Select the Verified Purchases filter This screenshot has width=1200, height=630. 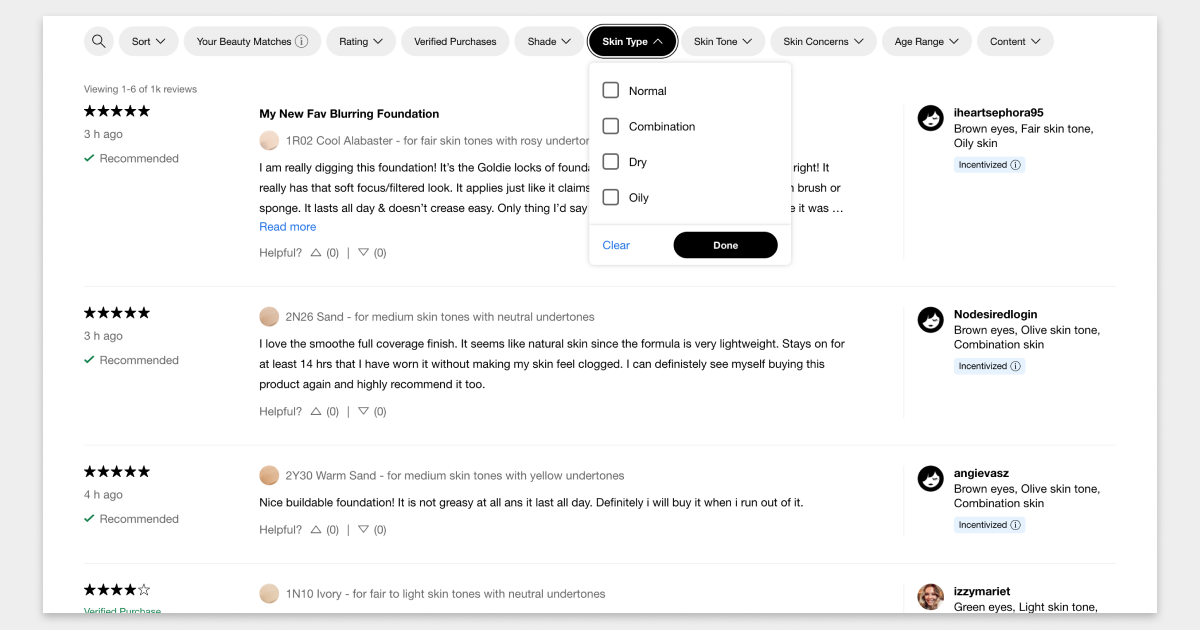(455, 41)
